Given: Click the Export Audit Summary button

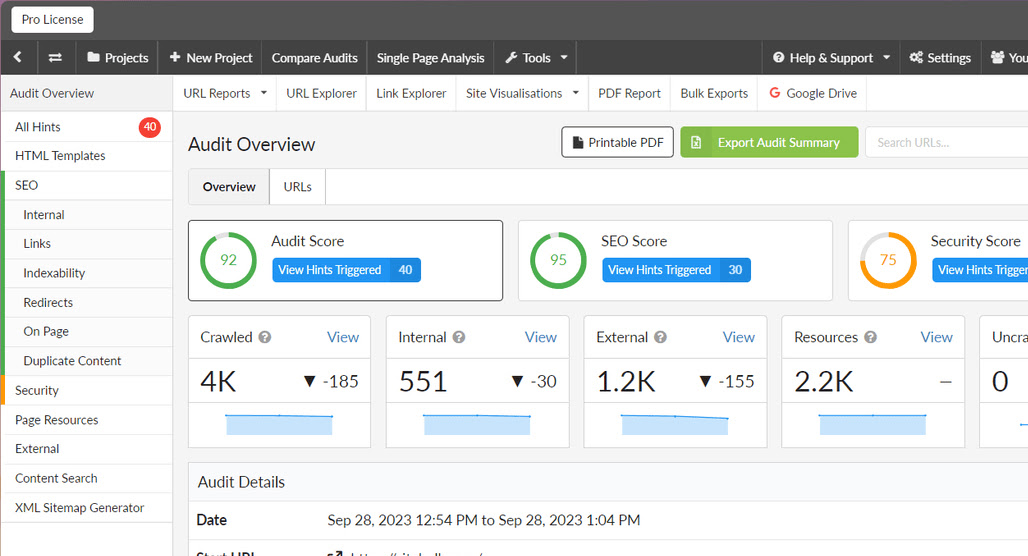Looking at the screenshot, I should click(x=769, y=142).
